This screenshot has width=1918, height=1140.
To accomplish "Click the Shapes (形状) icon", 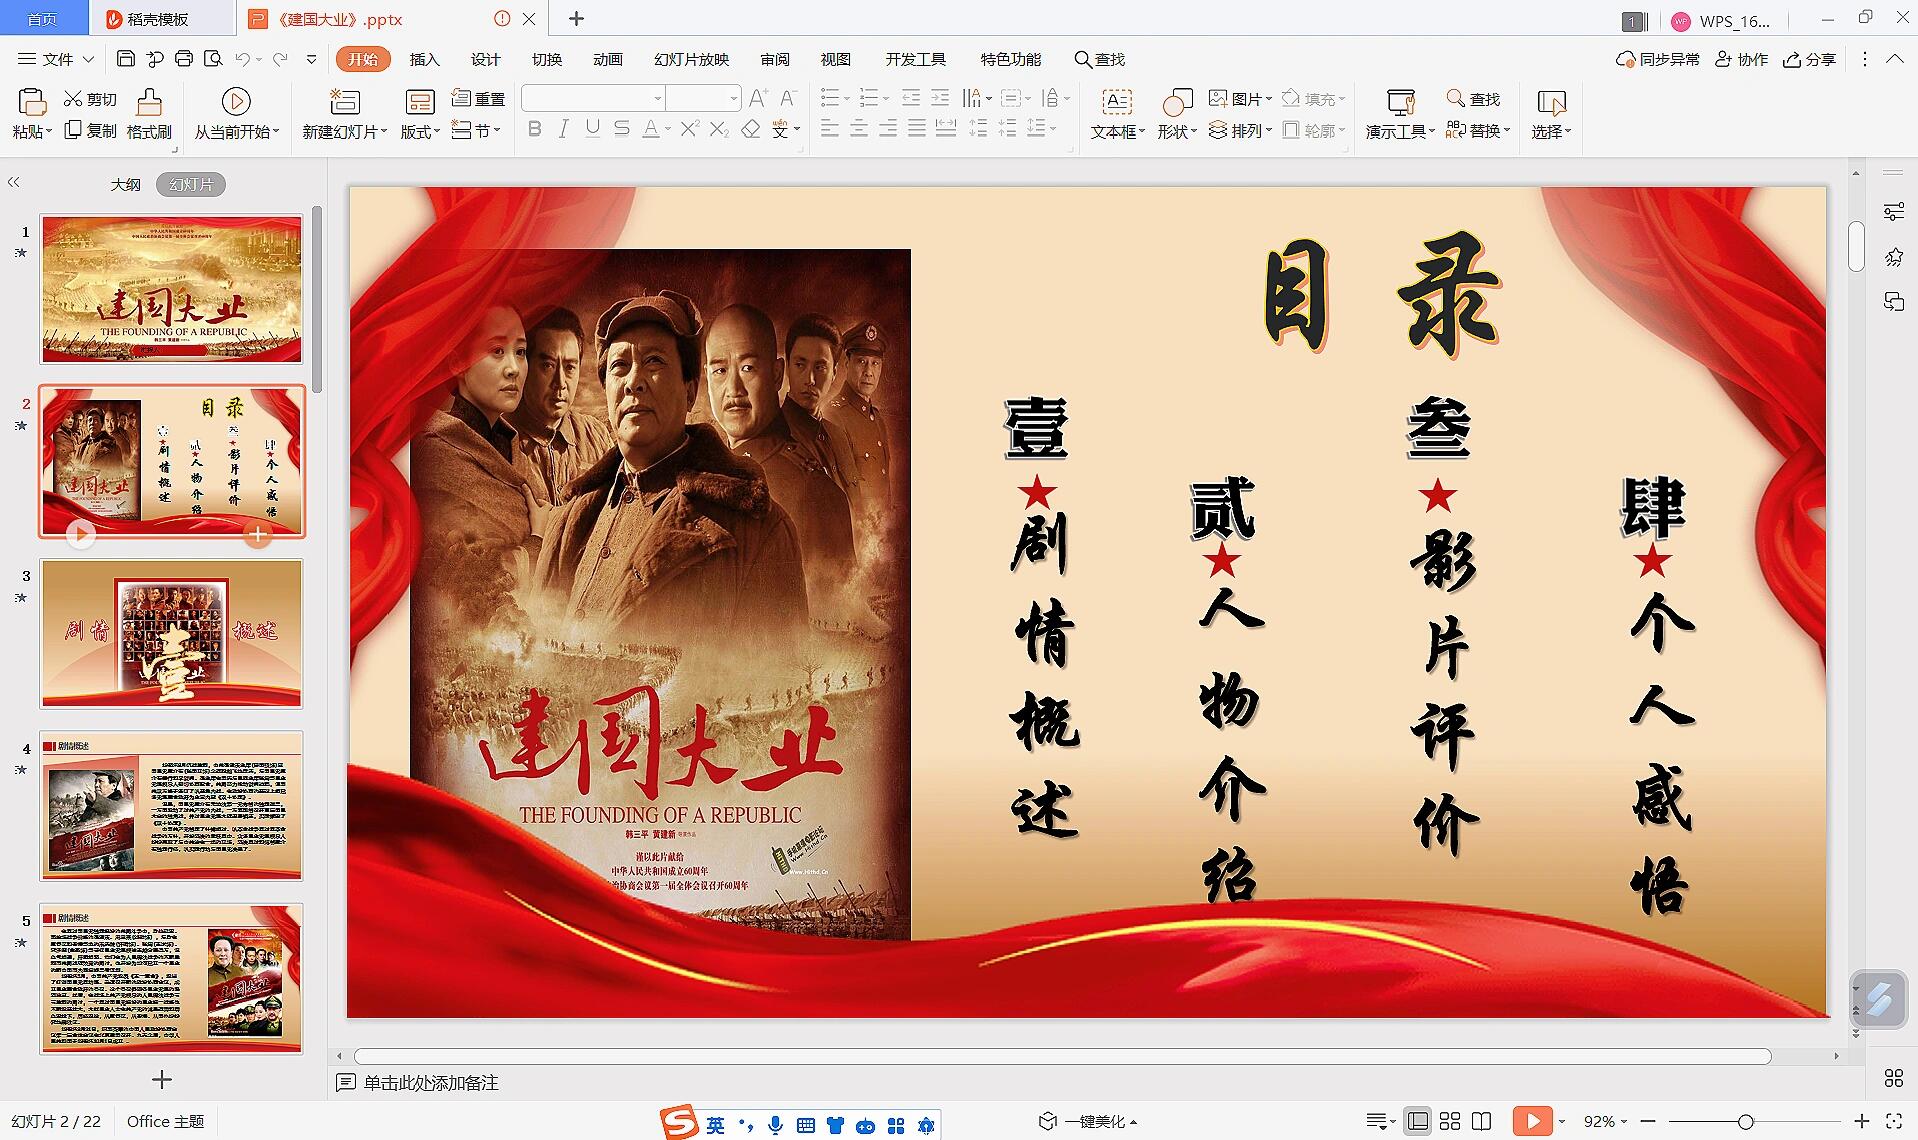I will coord(1176,102).
